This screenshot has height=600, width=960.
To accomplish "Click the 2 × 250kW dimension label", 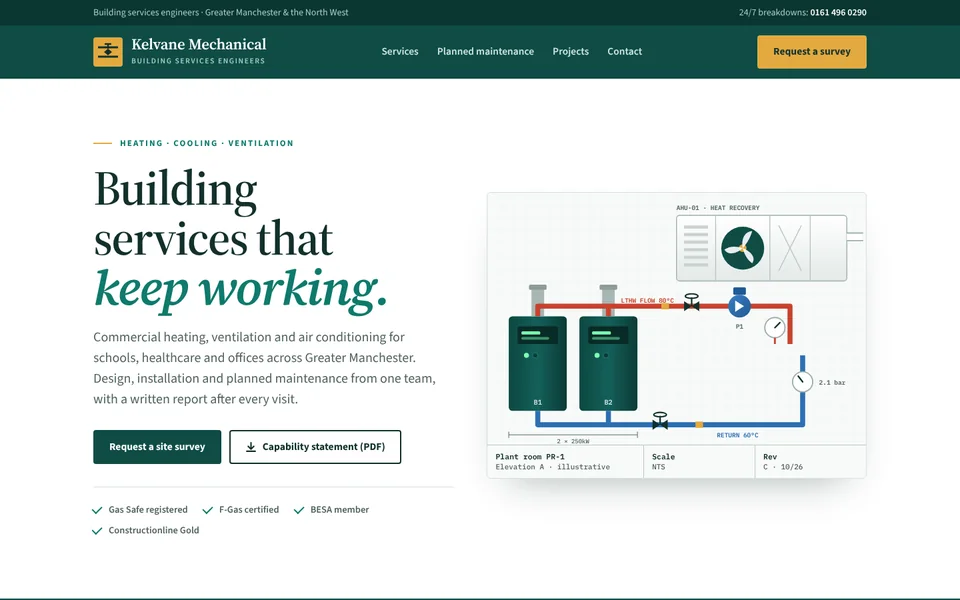I will pos(573,441).
